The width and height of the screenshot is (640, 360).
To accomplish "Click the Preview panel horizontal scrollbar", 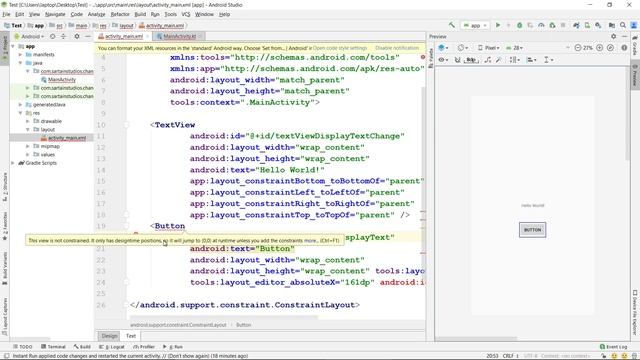I will click(476, 339).
